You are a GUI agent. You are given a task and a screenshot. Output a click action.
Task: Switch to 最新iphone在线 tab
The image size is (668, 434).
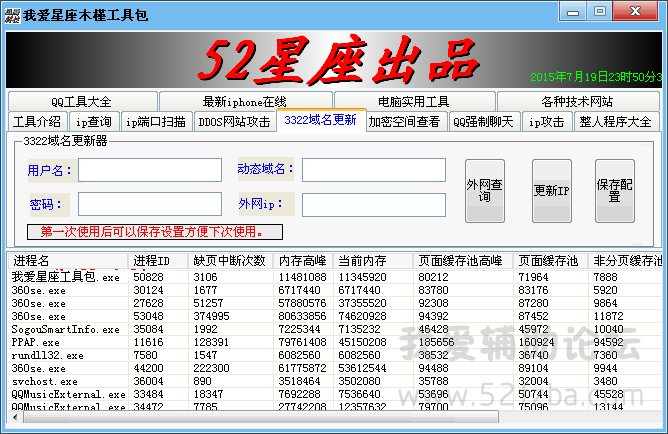(245, 101)
